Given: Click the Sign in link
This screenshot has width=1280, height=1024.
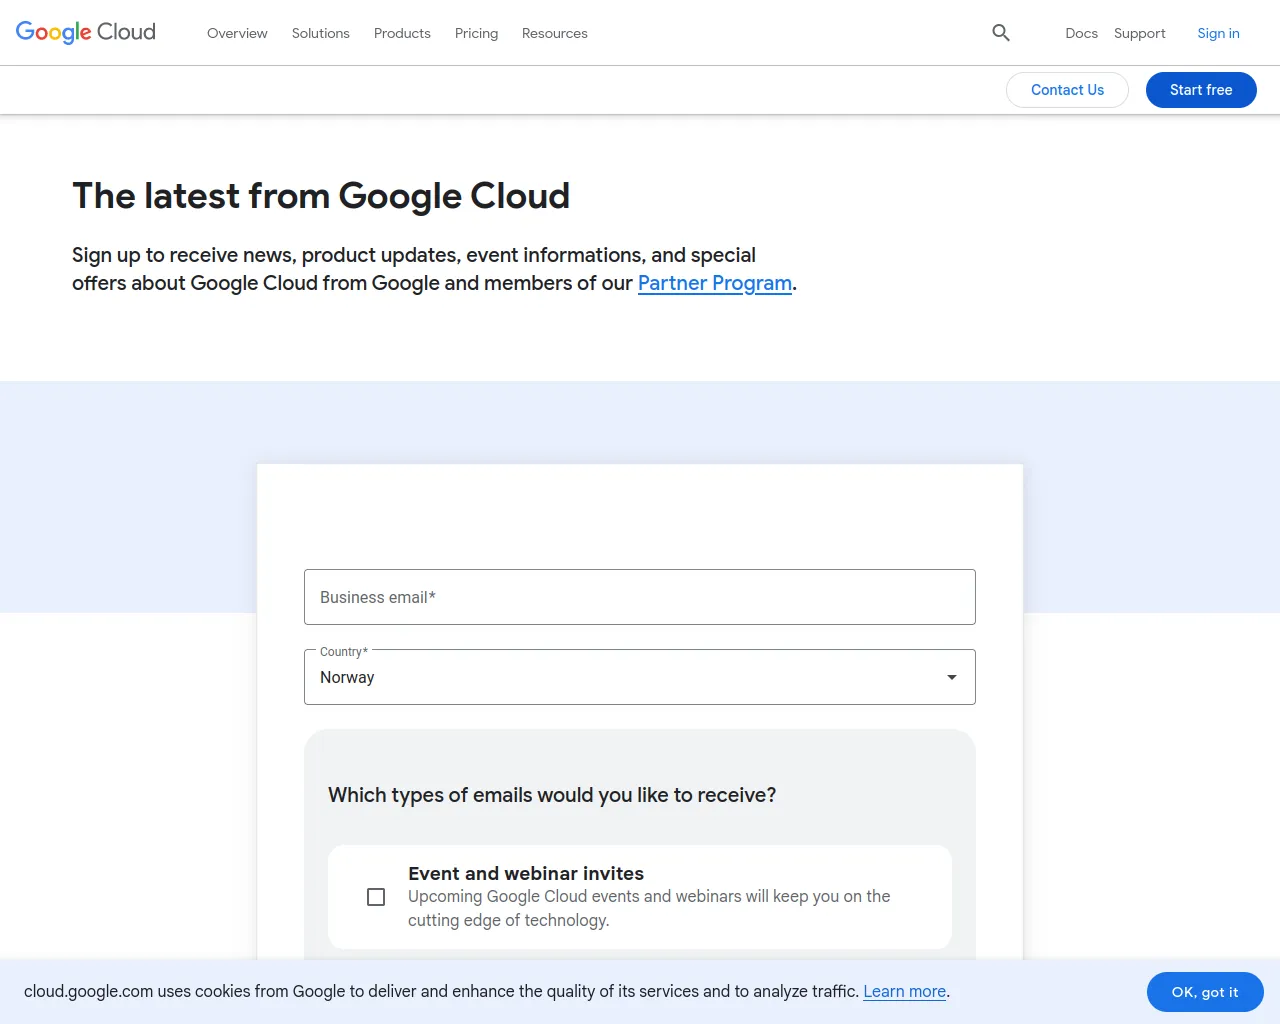Looking at the screenshot, I should [x=1218, y=33].
